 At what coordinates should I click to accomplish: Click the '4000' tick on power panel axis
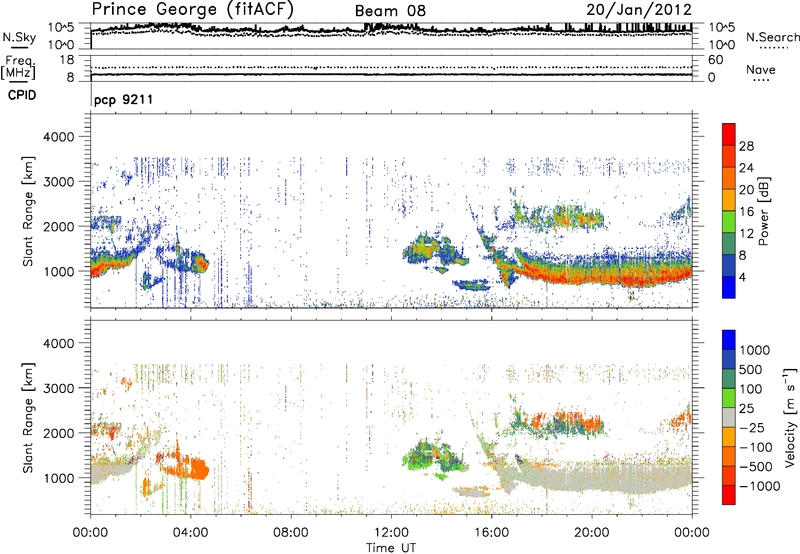(59, 137)
